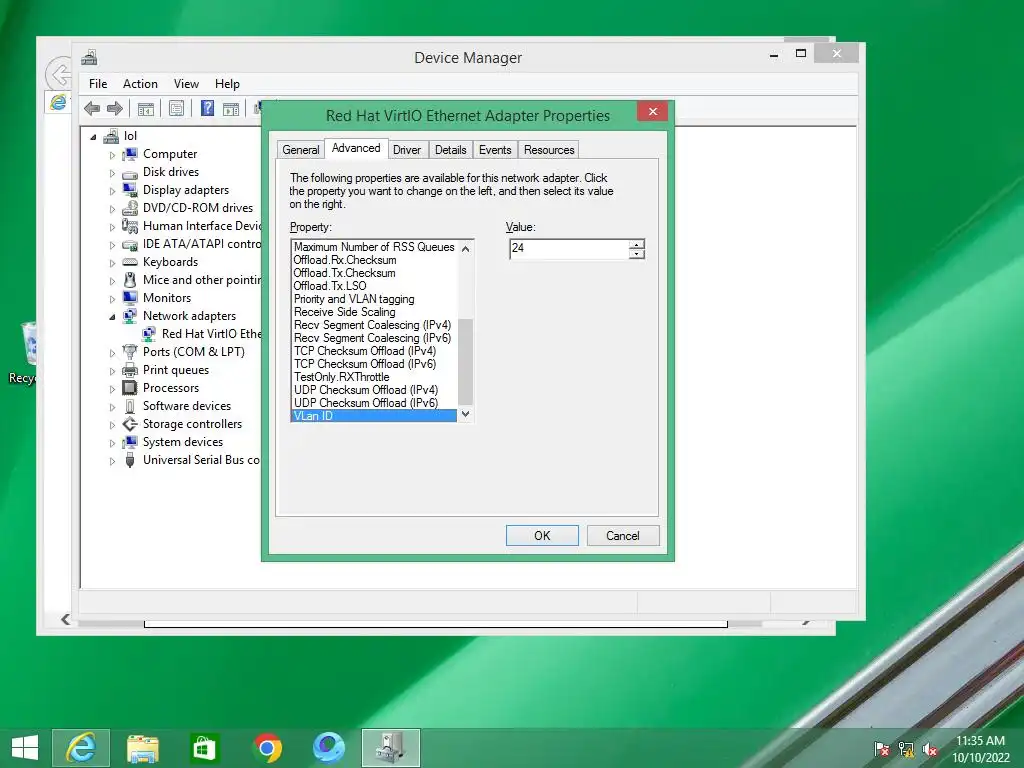This screenshot has width=1024, height=768.
Task: Expand the Ports (COM & LPT) node
Action: [112, 353]
